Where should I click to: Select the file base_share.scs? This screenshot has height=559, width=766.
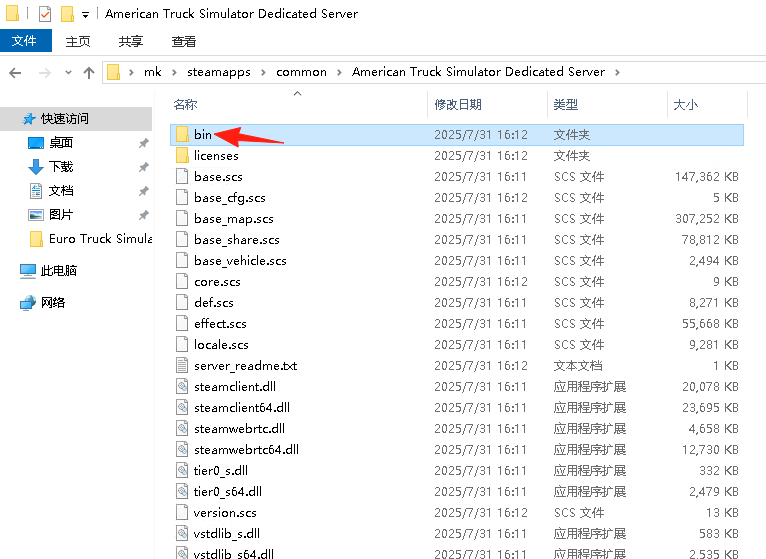(236, 239)
